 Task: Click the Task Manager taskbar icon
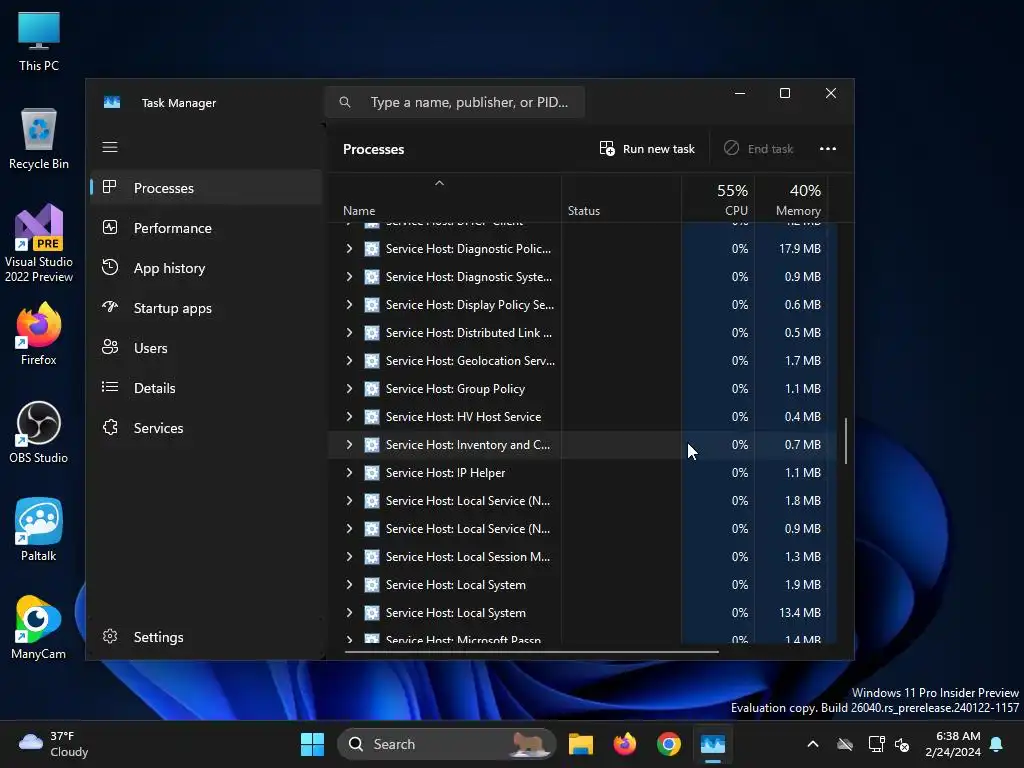[x=712, y=744]
